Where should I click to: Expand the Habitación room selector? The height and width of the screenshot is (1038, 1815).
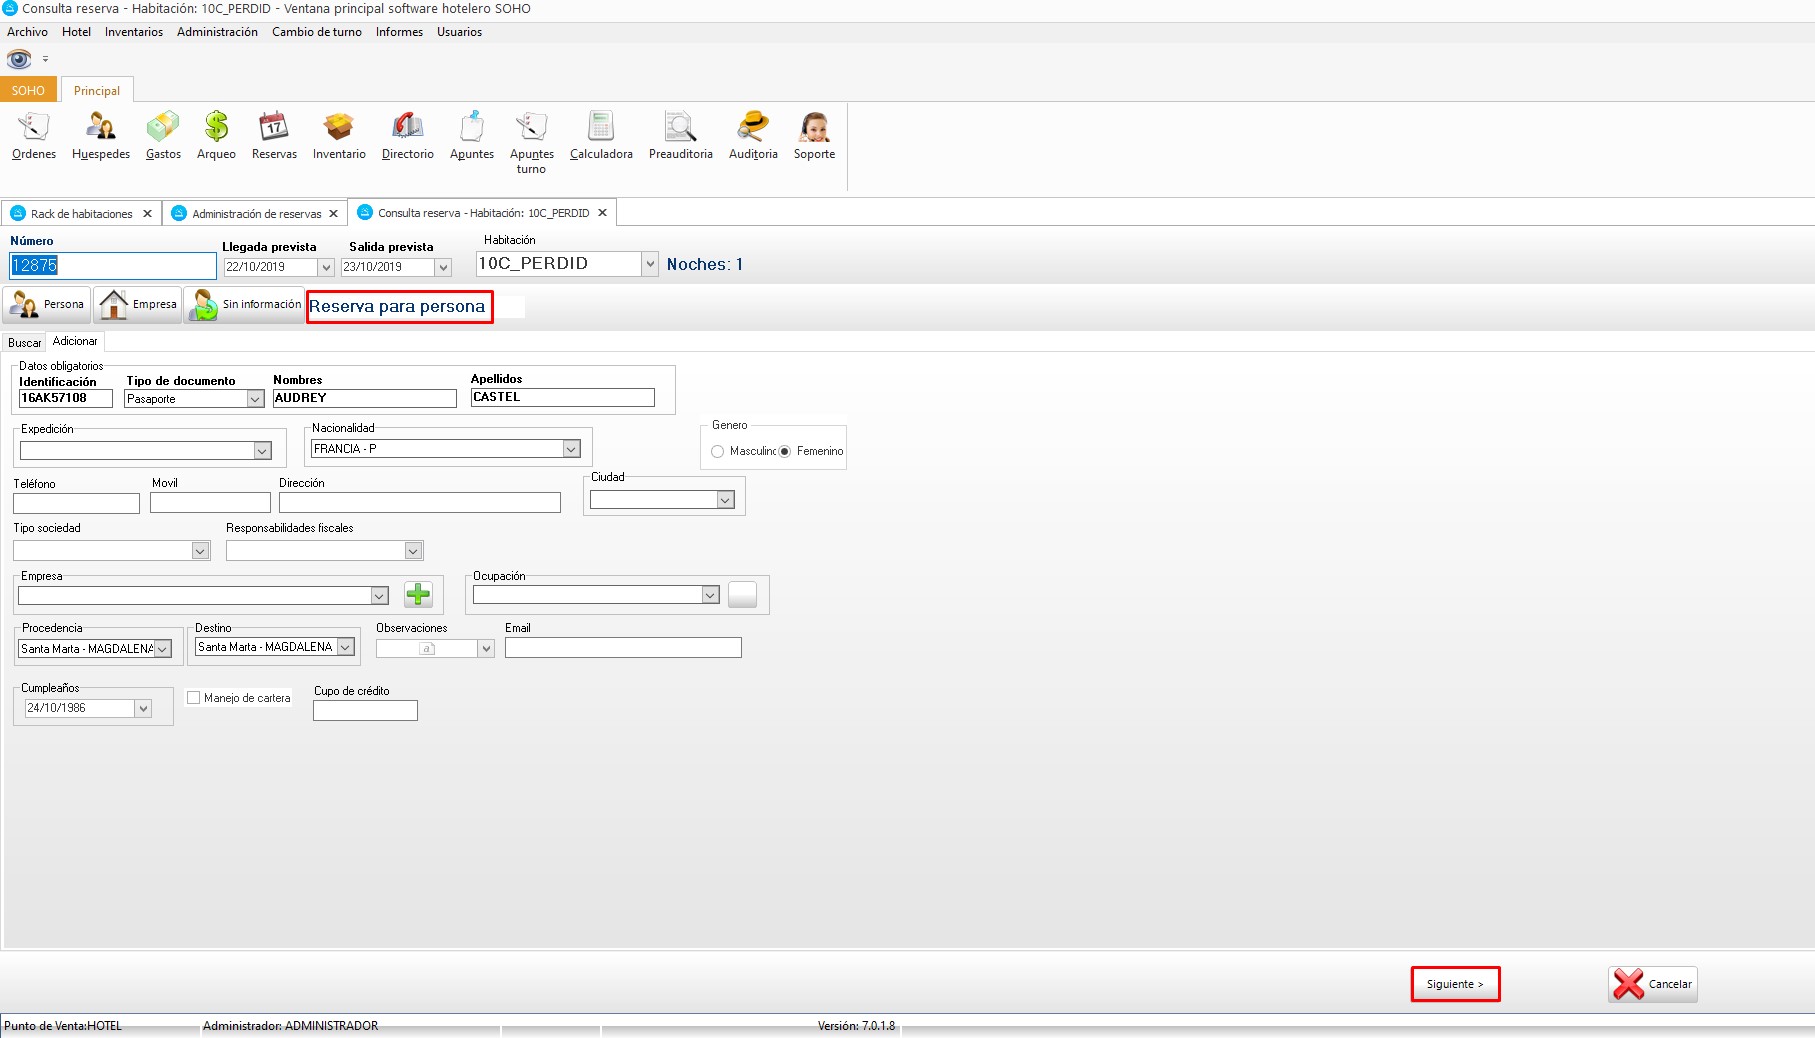pyautogui.click(x=650, y=264)
